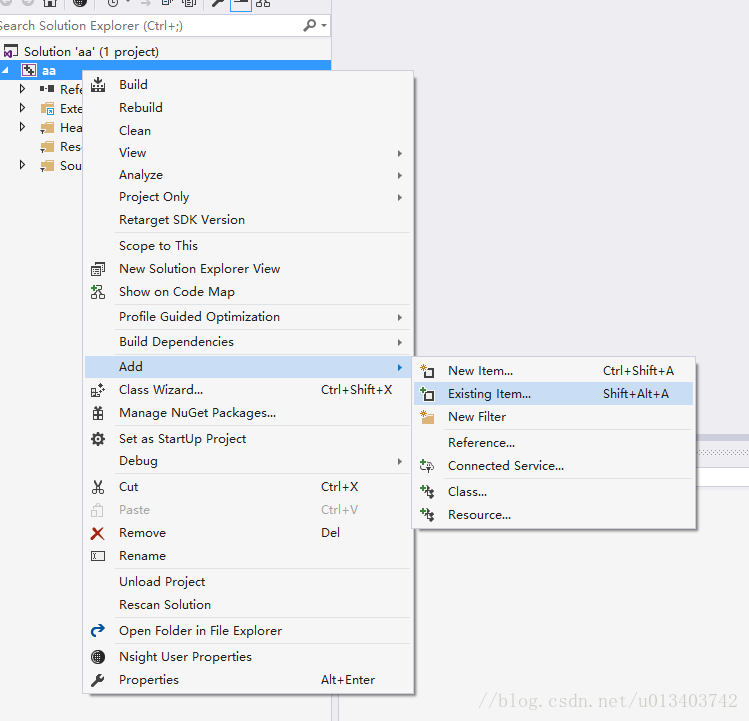Open the Project Only submenu
The height and width of the screenshot is (721, 749).
pos(247,197)
